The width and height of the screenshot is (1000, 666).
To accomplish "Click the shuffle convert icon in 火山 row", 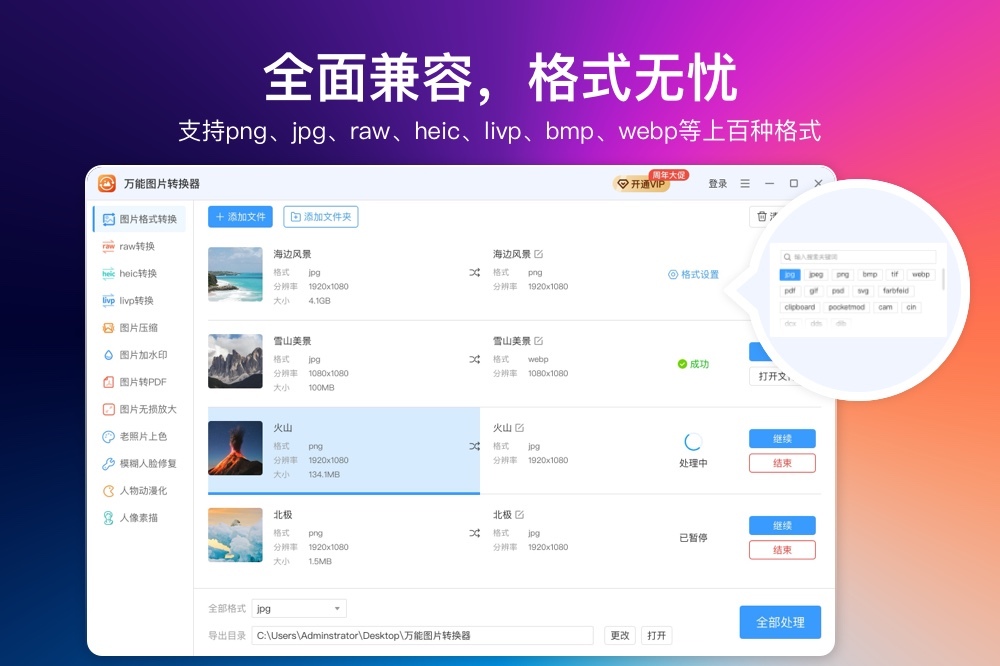I will pos(474,446).
